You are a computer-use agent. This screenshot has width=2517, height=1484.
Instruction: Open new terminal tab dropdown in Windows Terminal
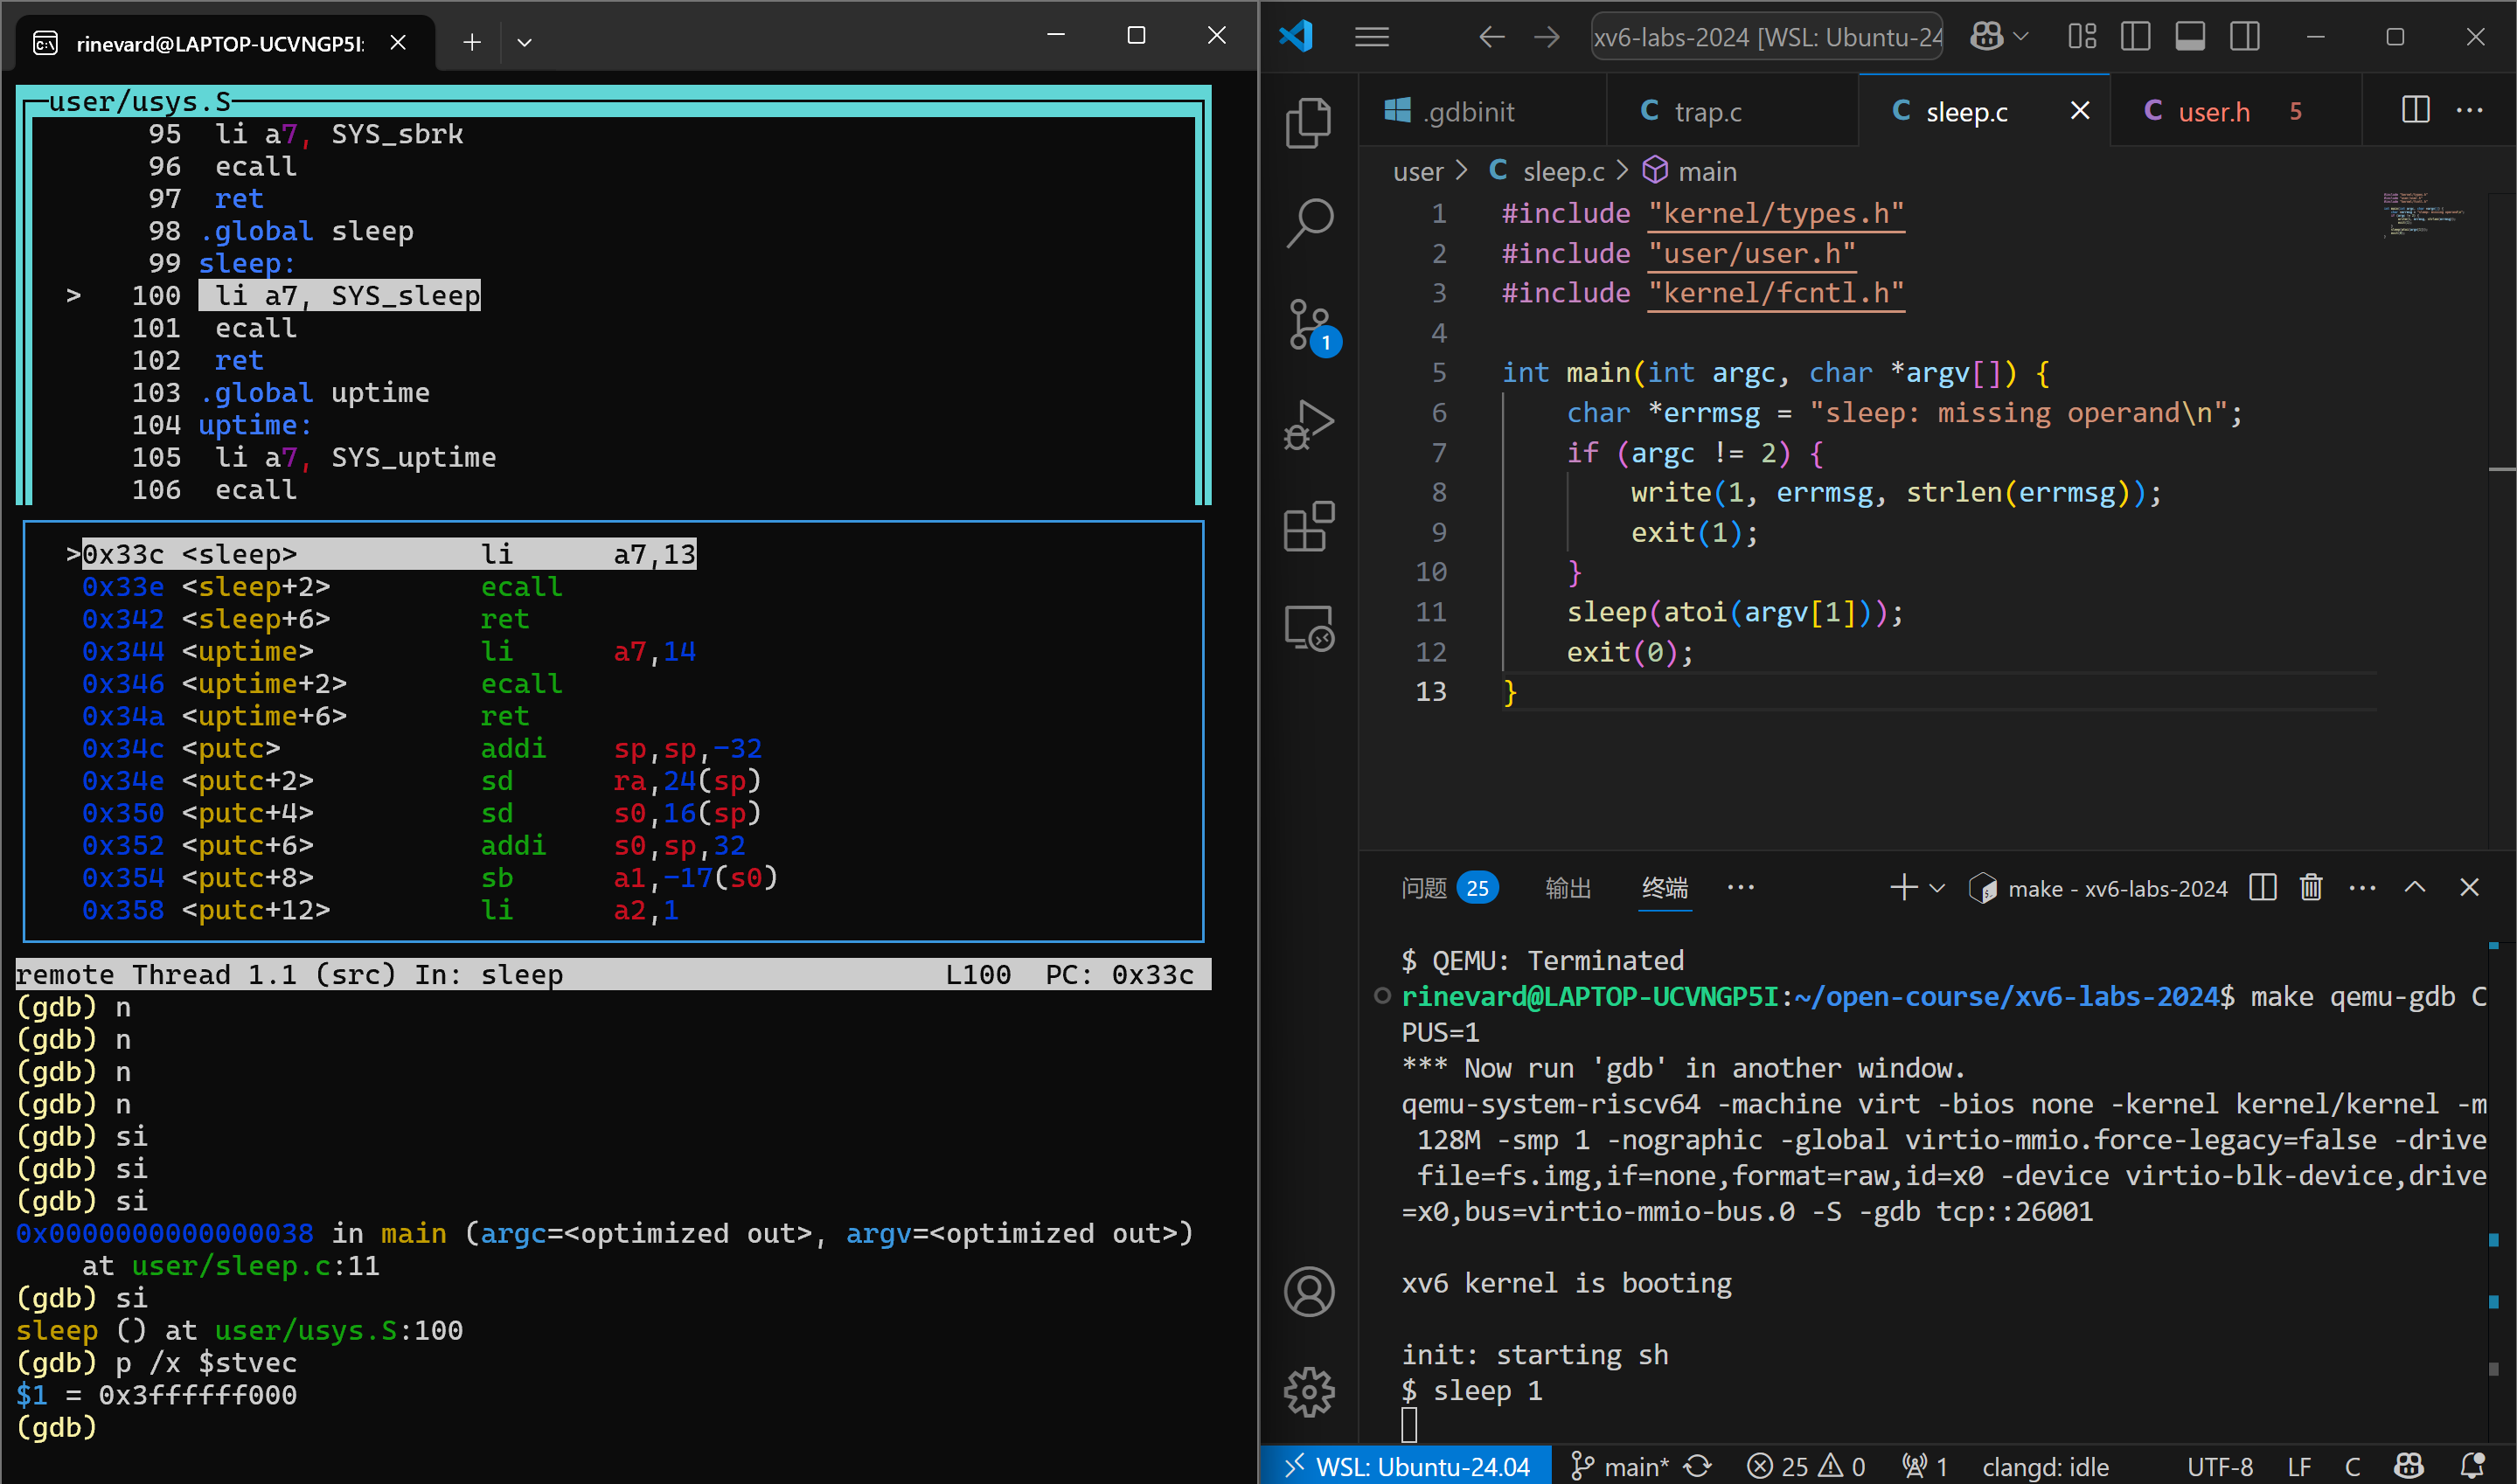[x=524, y=42]
